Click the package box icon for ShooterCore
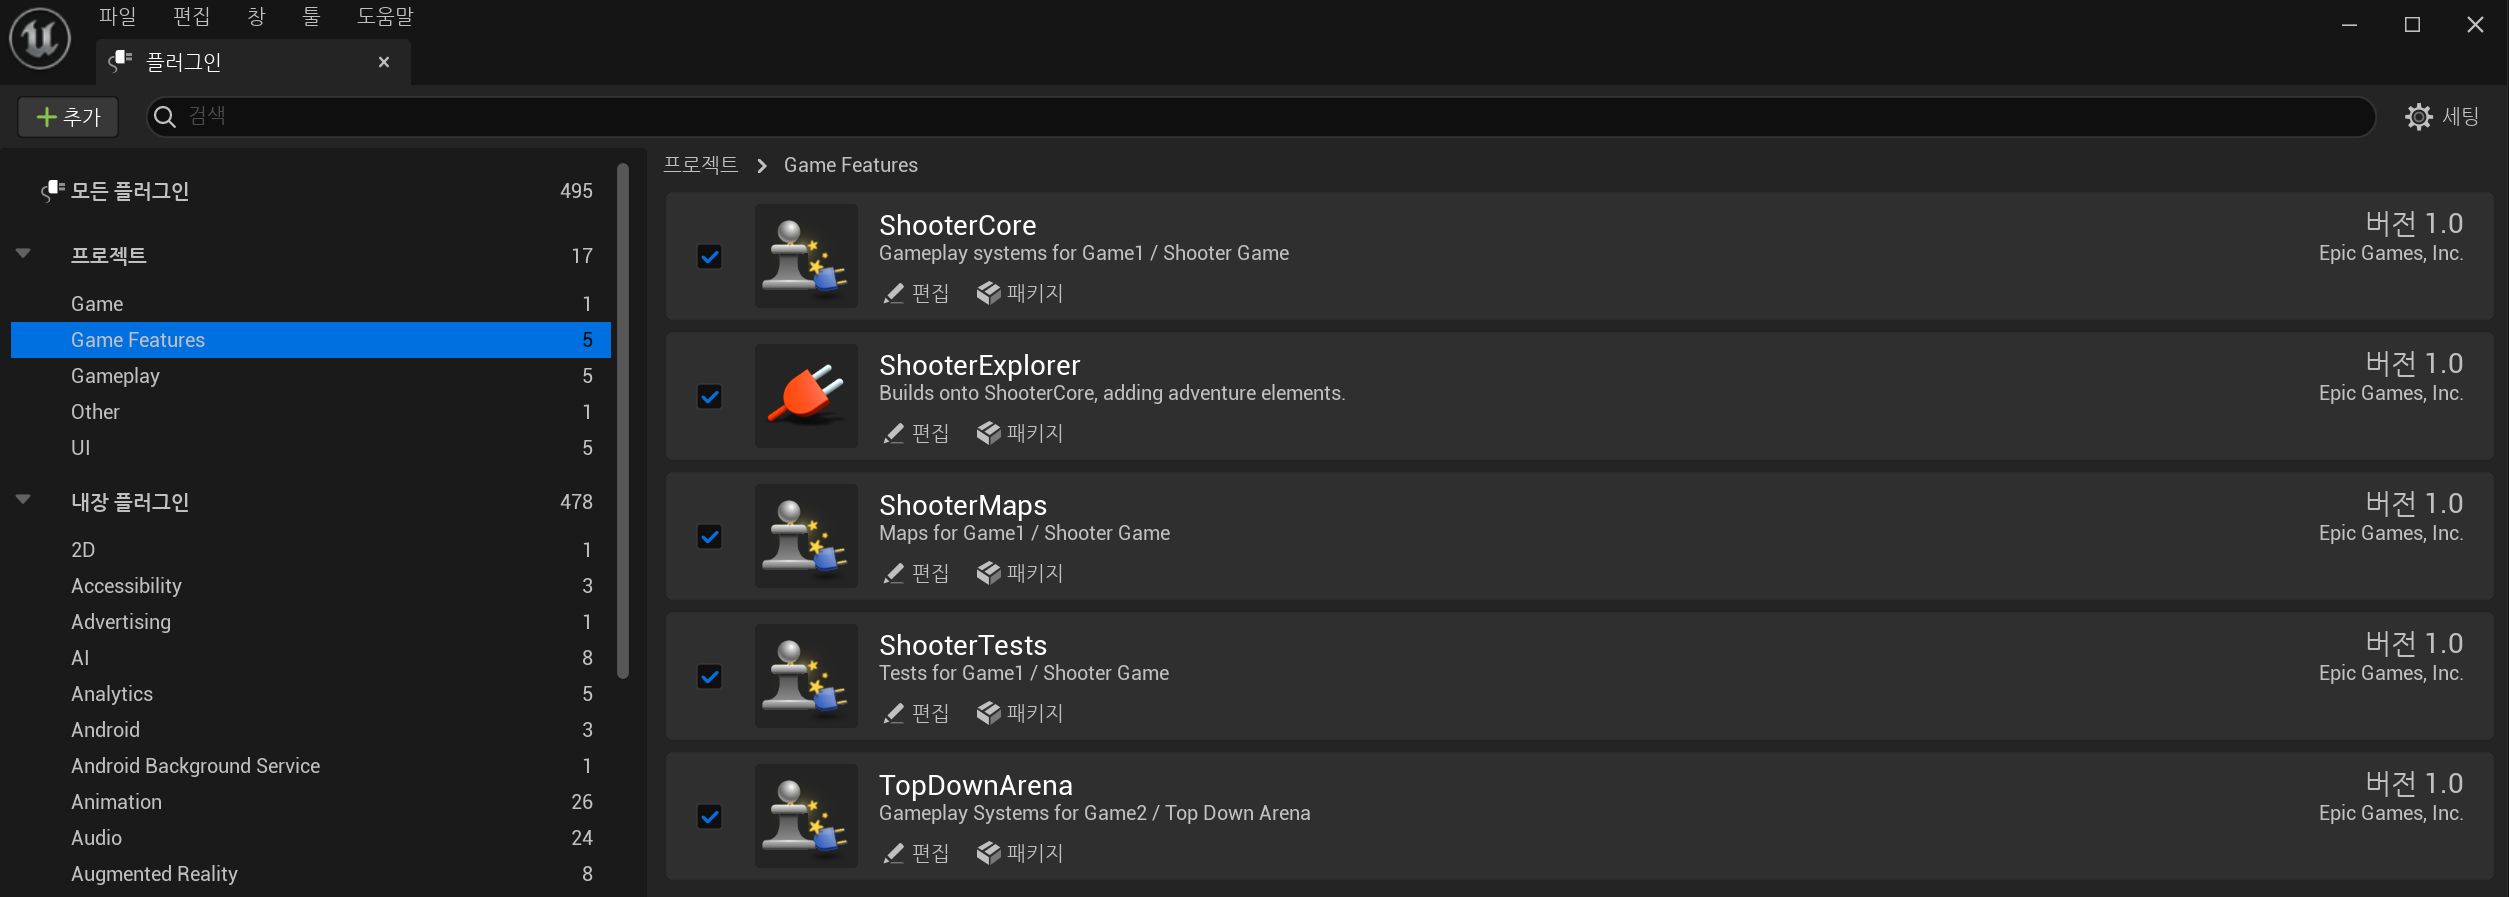Image resolution: width=2509 pixels, height=897 pixels. tap(988, 293)
